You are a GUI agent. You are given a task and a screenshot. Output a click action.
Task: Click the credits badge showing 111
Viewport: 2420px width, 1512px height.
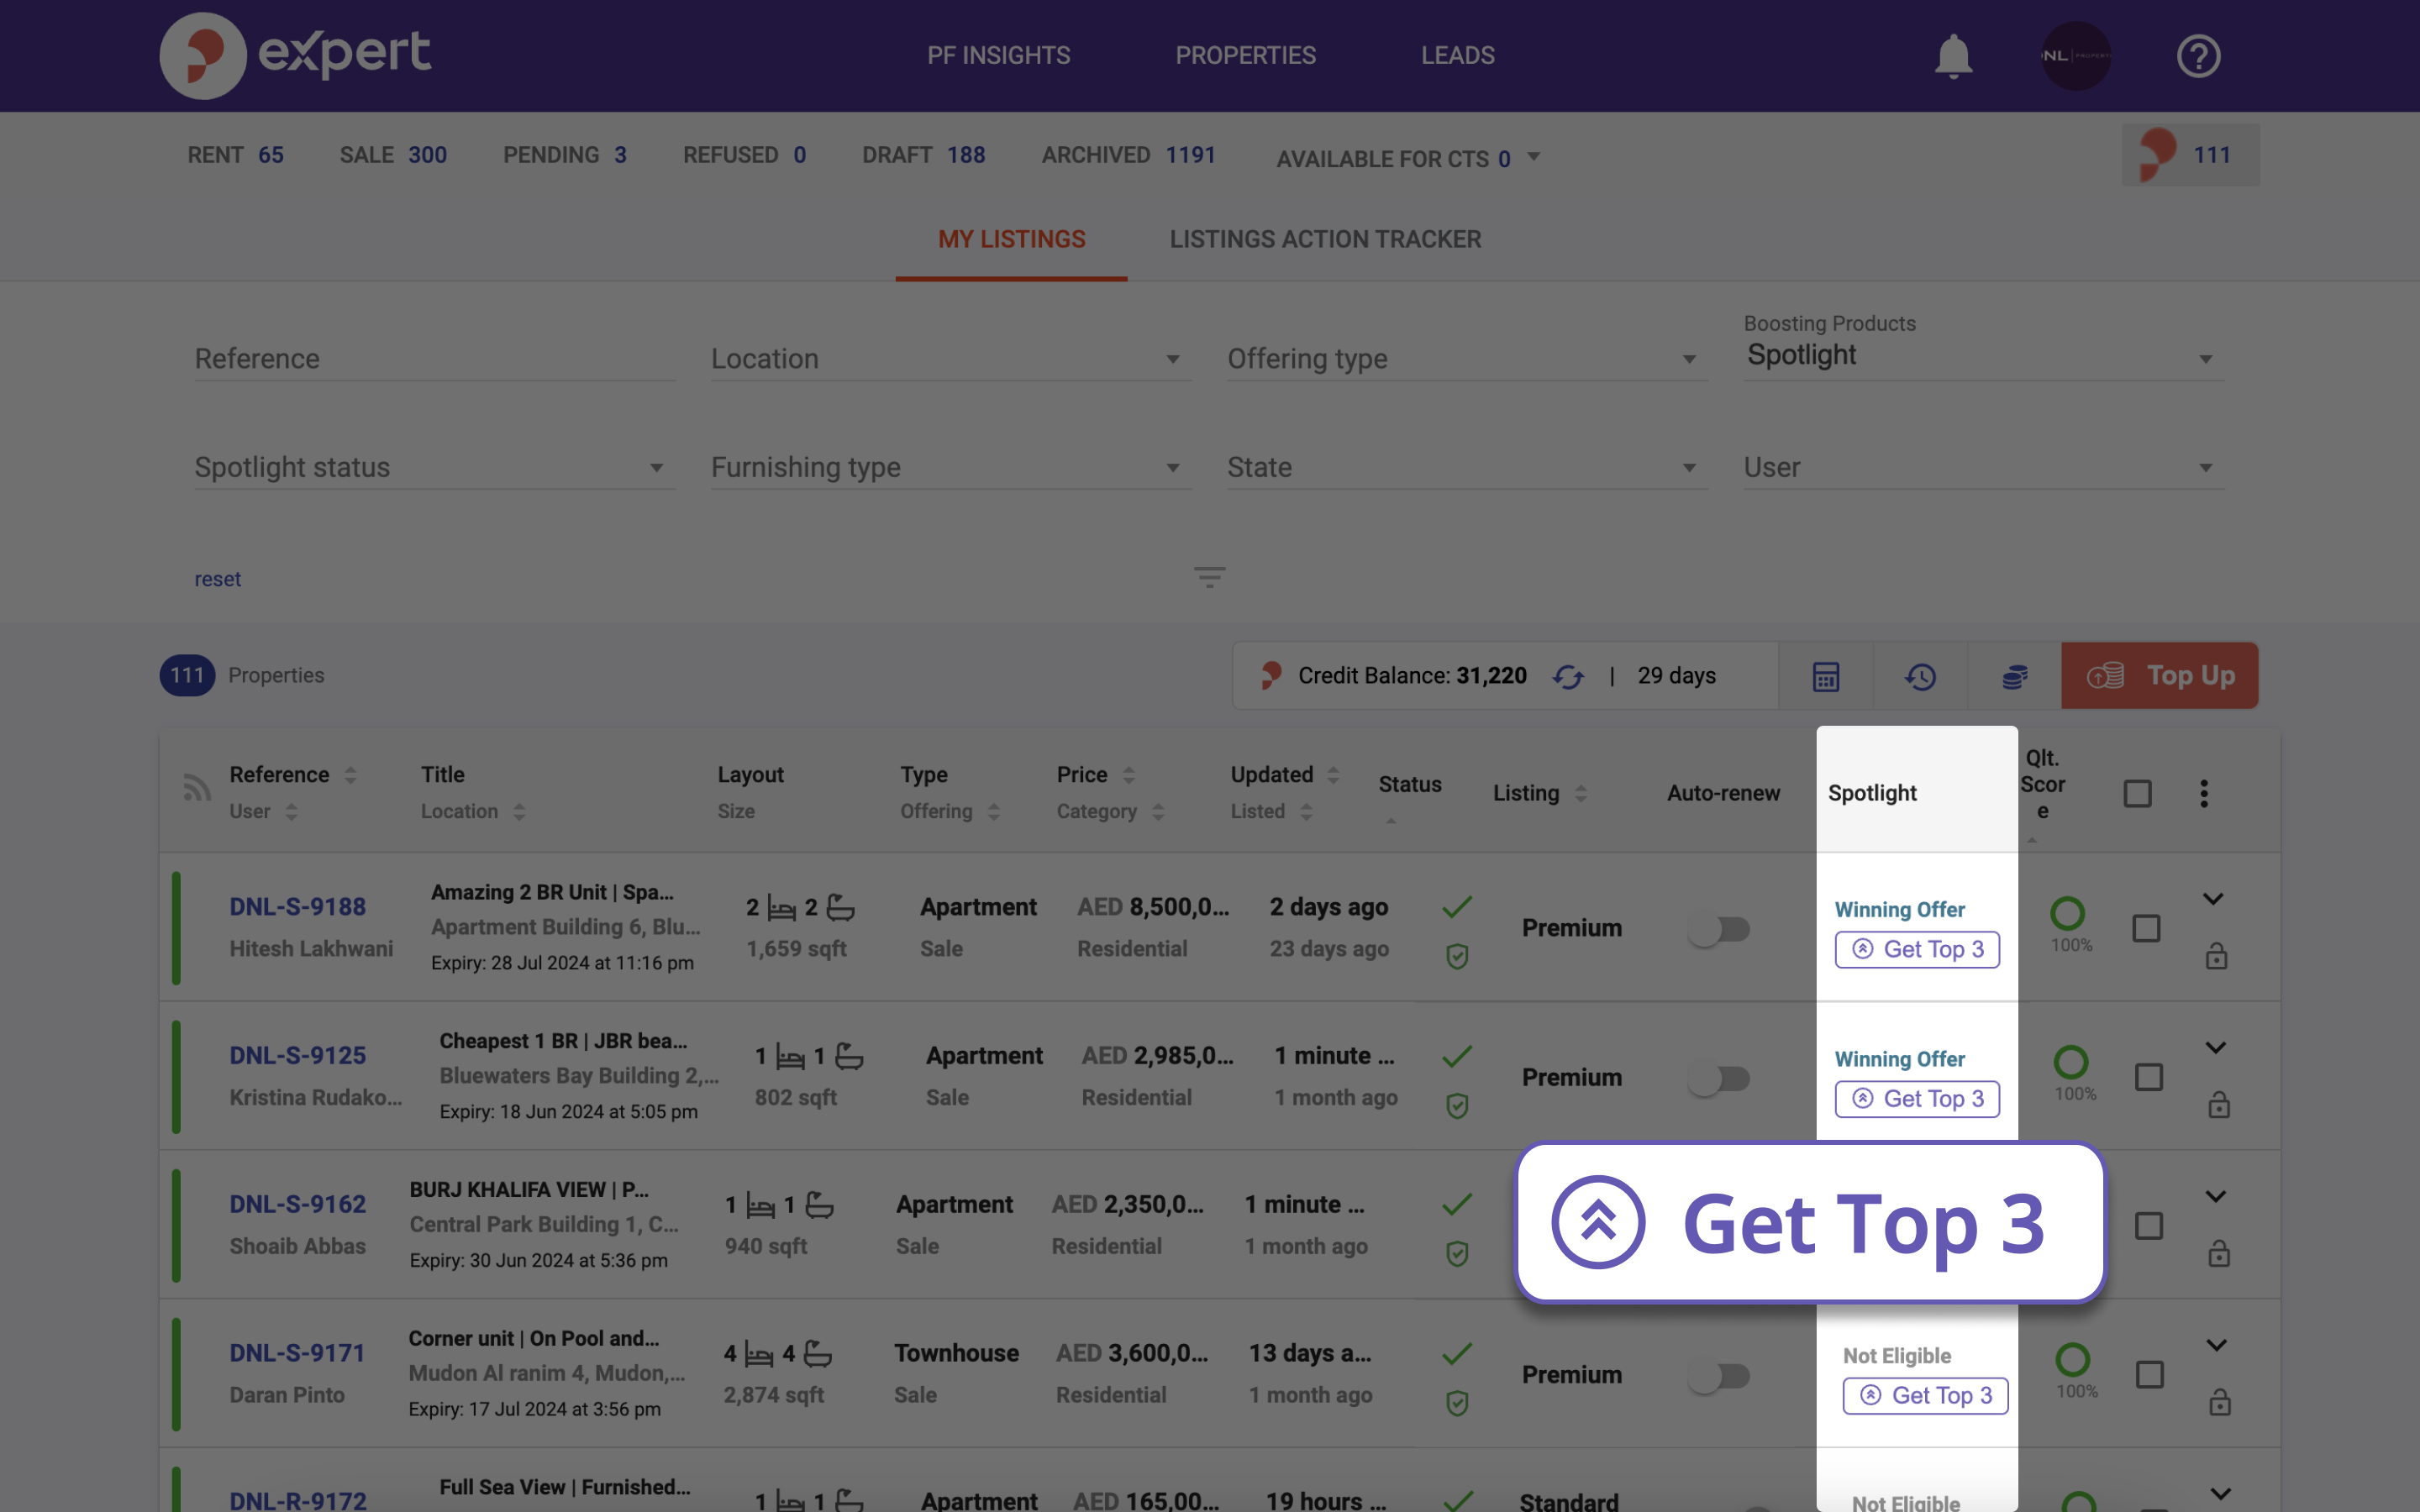click(2190, 155)
